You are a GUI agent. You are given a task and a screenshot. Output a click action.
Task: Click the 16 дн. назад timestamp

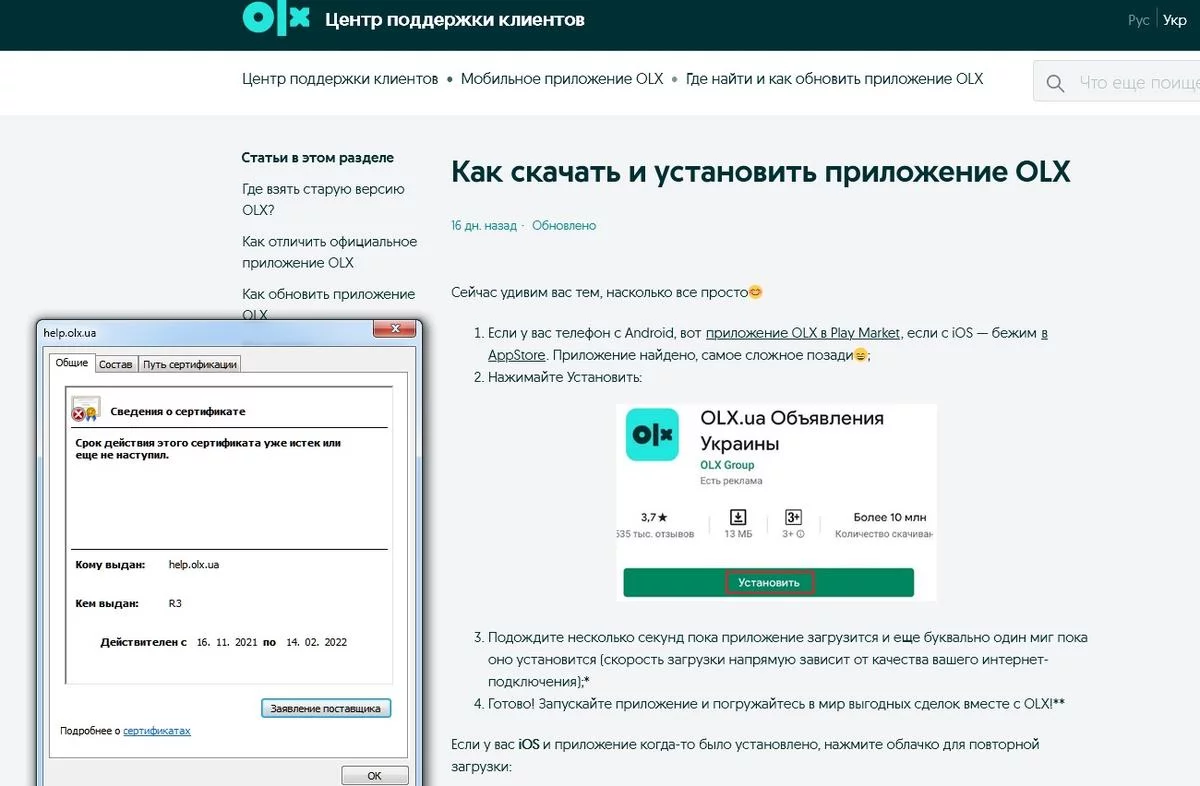click(x=484, y=226)
